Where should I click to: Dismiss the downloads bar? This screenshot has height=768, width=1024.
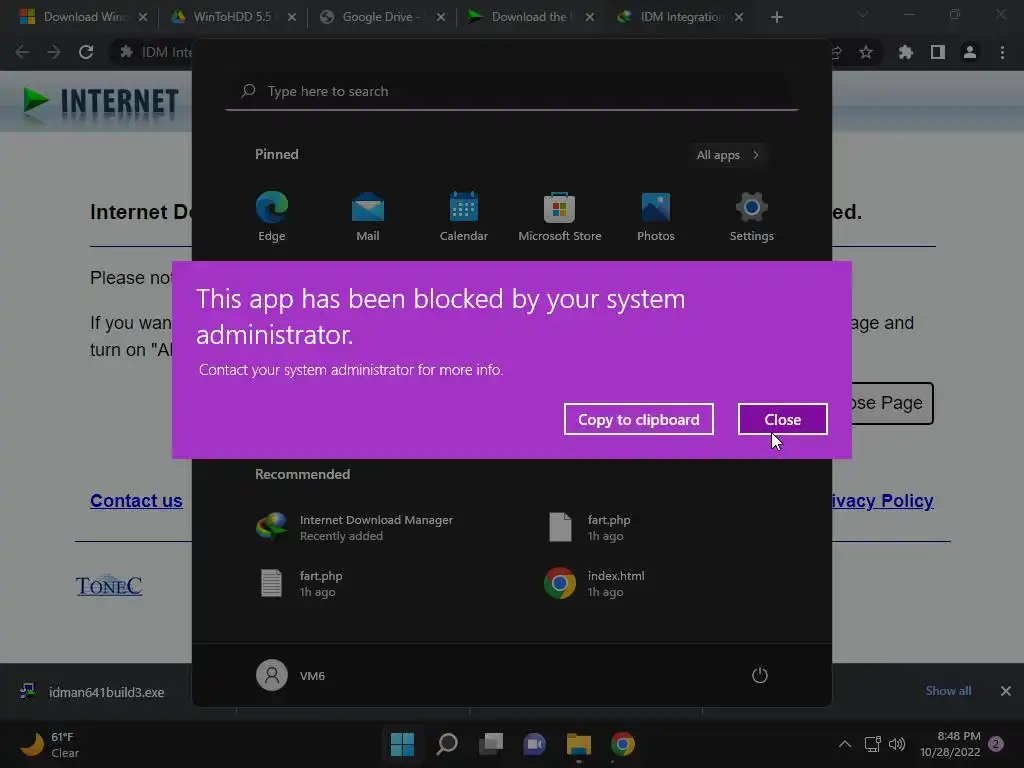[1006, 691]
